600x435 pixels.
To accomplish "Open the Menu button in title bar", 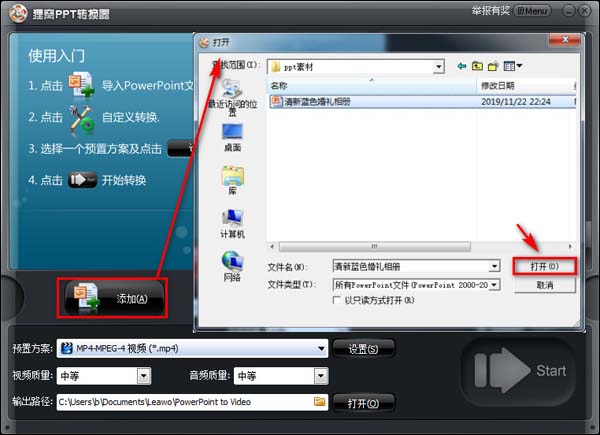I will point(532,11).
